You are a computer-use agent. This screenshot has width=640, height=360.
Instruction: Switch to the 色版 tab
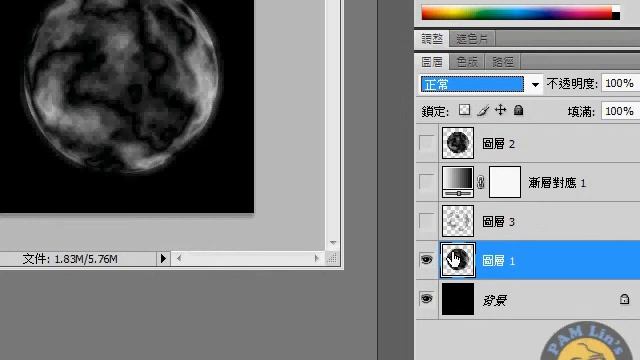467,62
